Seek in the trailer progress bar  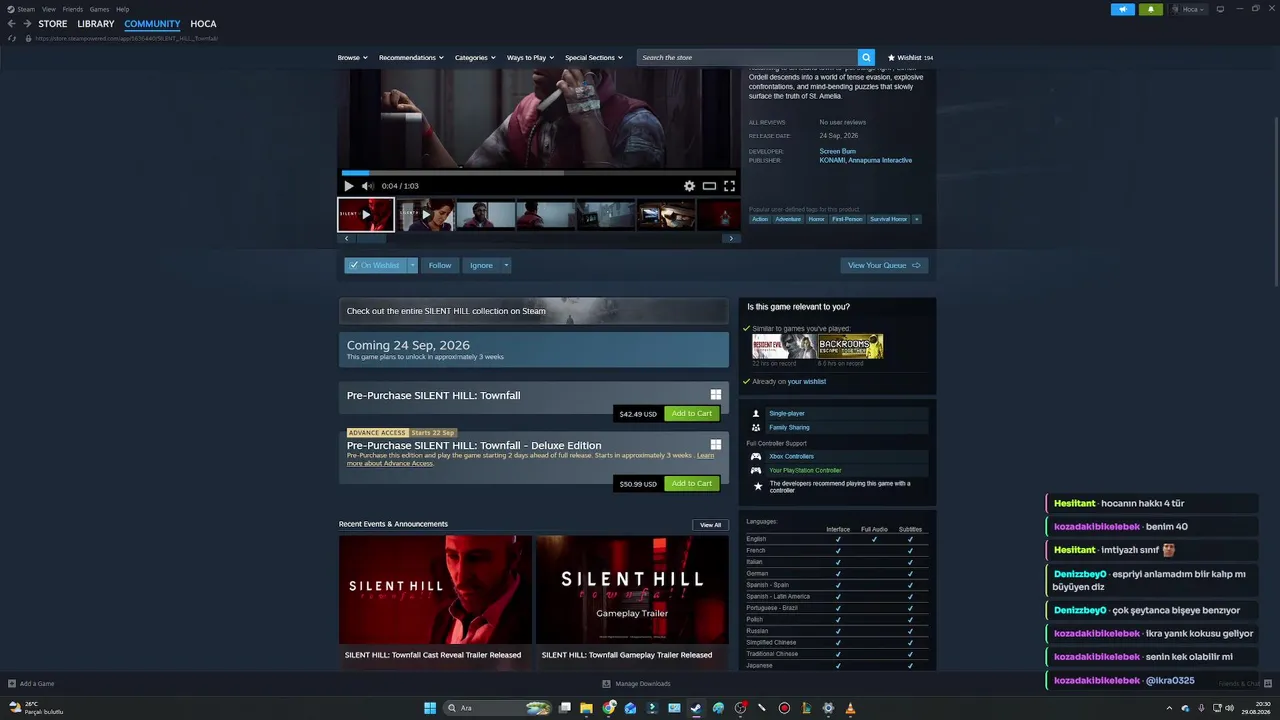click(538, 173)
